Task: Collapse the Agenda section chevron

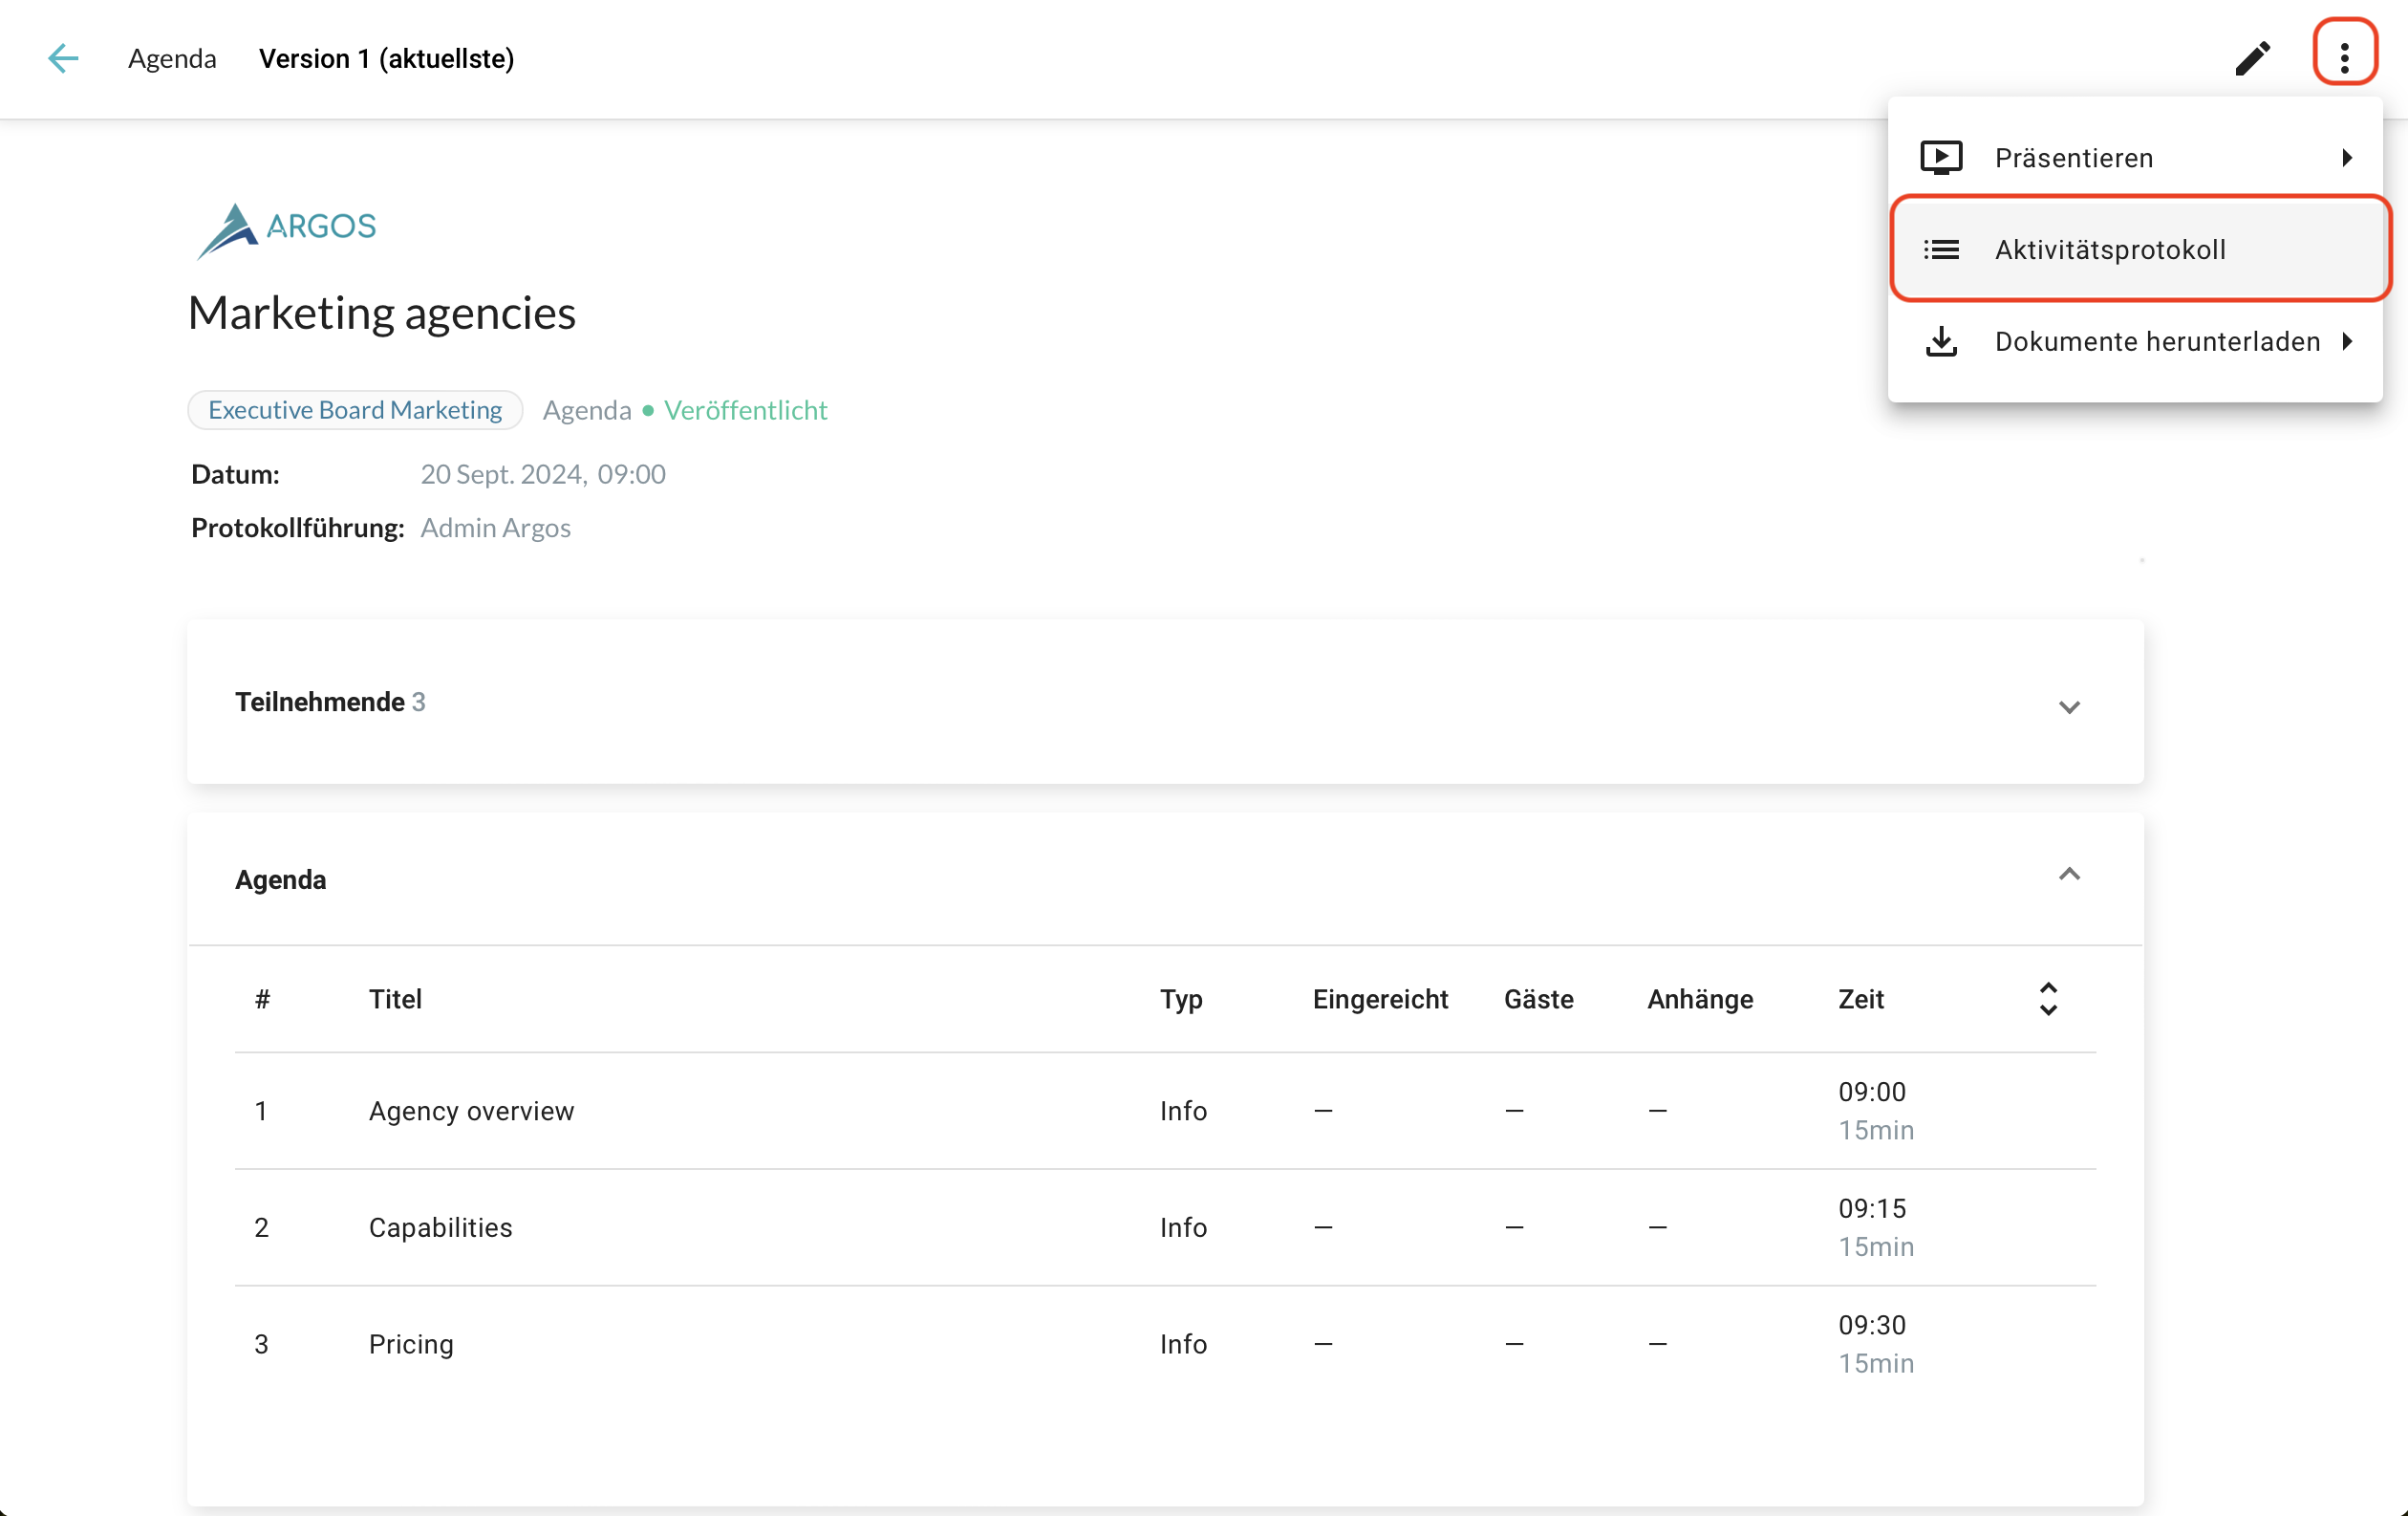Action: [2068, 874]
